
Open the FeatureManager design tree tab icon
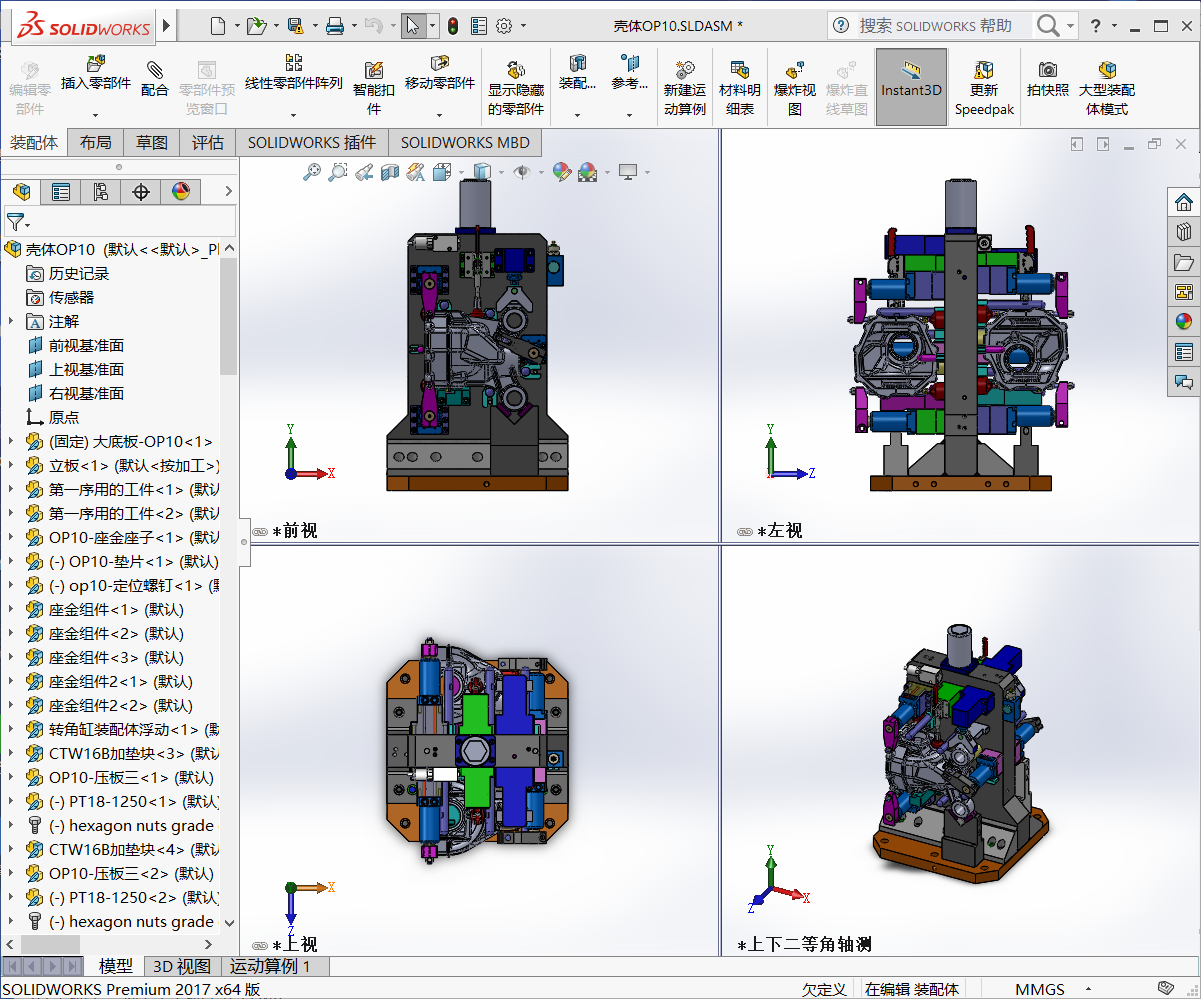[21, 191]
